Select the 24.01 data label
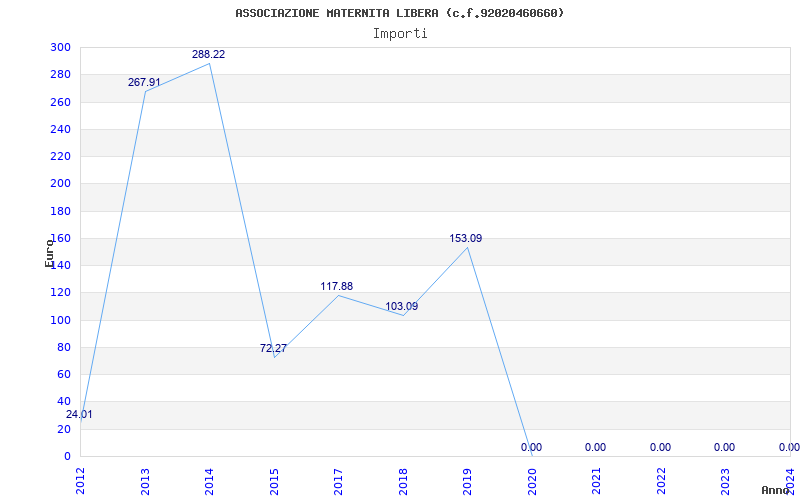This screenshot has width=800, height=500. tap(79, 414)
